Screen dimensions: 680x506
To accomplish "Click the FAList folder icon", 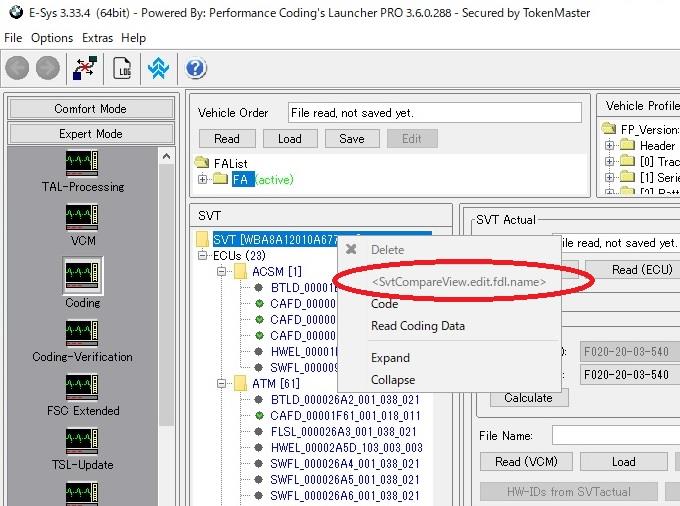I will (x=202, y=163).
